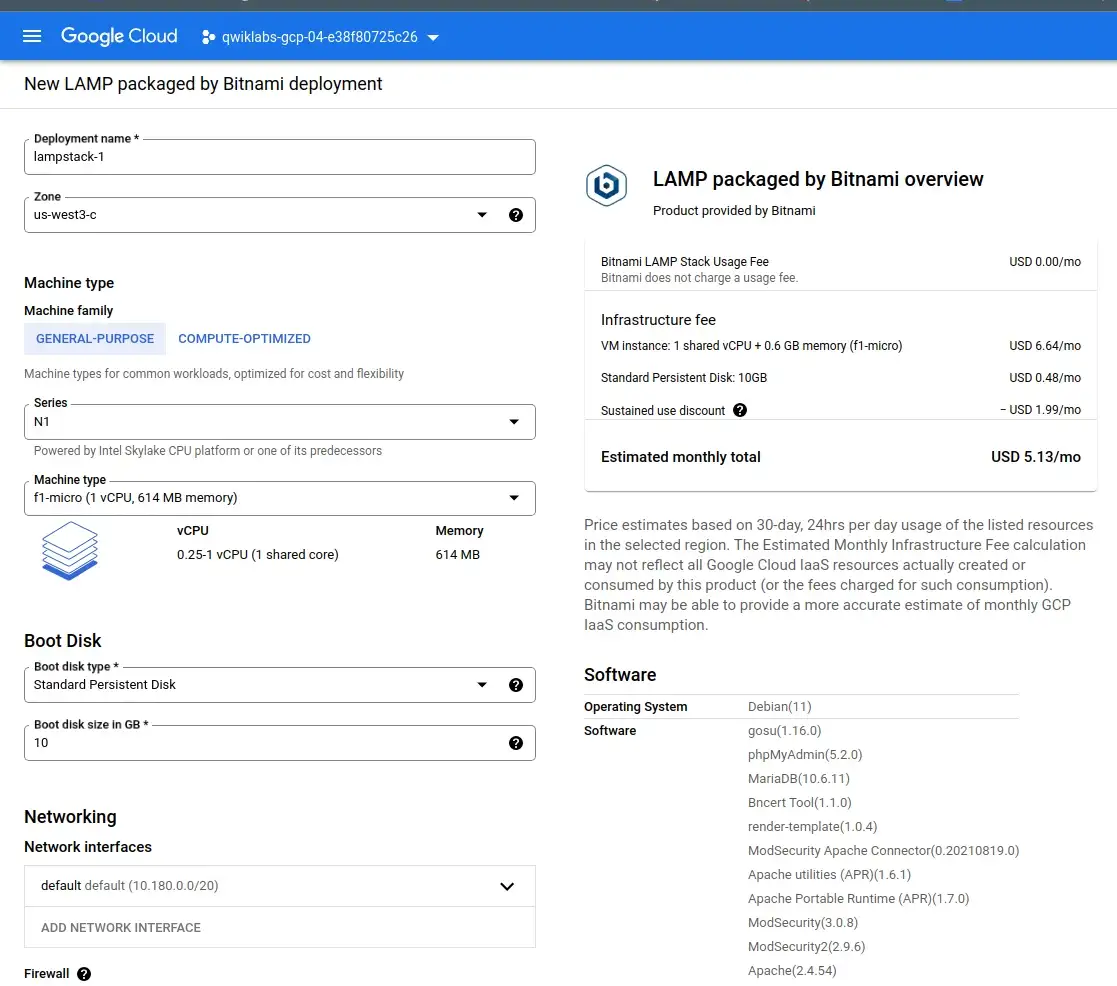
Task: Click the sustained use discount amount USD 1.99/mo
Action: point(1041,410)
